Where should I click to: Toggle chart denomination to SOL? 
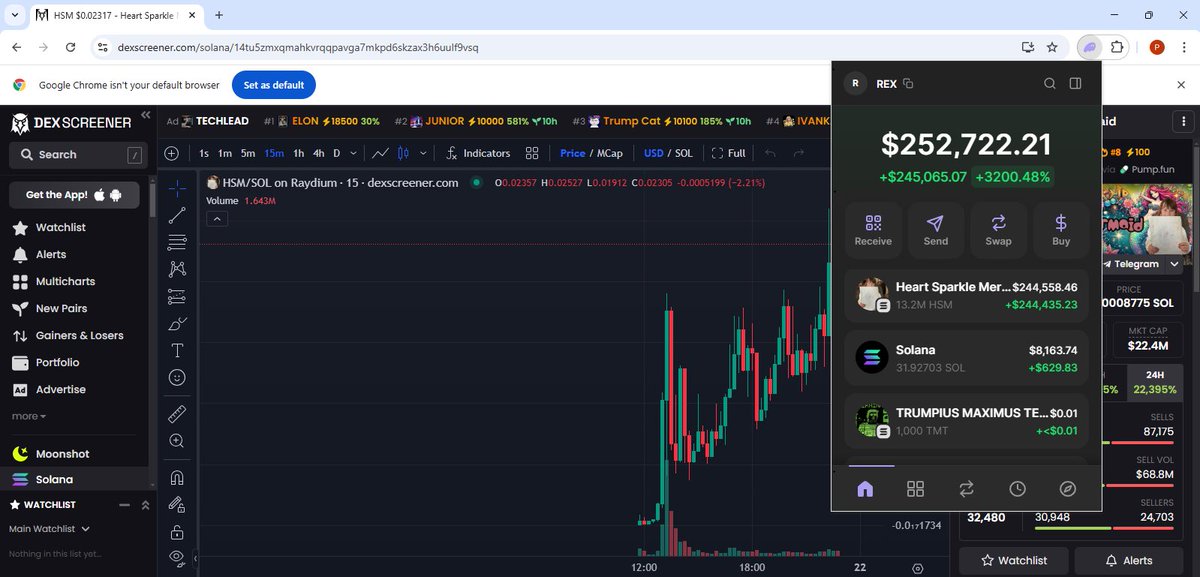(x=684, y=153)
